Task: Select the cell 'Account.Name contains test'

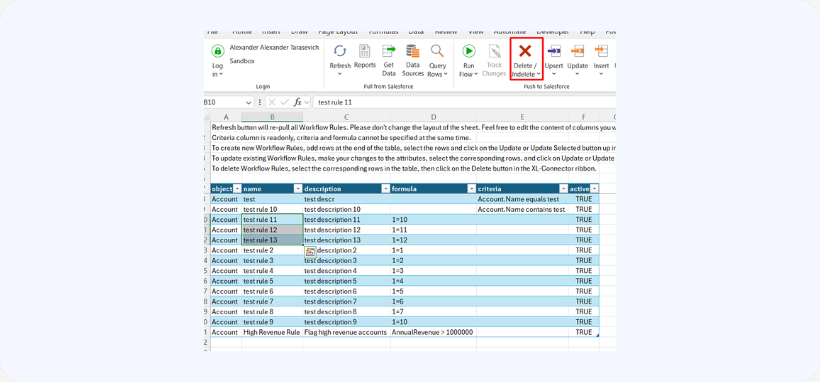Action: click(522, 209)
